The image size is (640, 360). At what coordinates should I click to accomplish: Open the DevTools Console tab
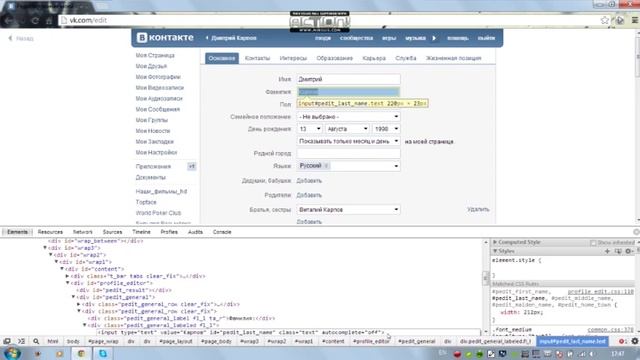(x=222, y=232)
